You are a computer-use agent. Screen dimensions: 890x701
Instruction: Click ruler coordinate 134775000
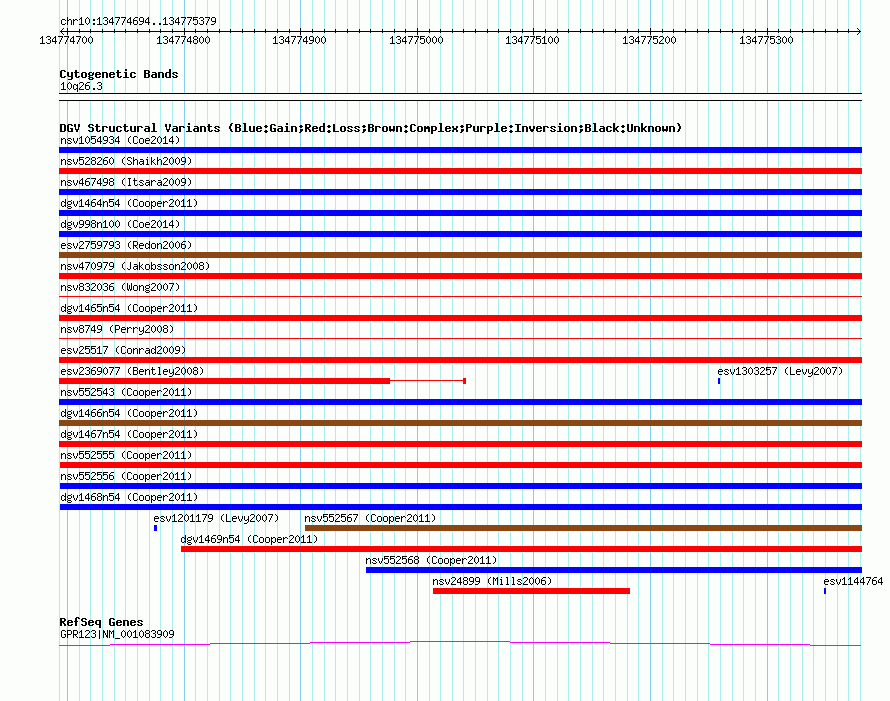pyautogui.click(x=416, y=40)
